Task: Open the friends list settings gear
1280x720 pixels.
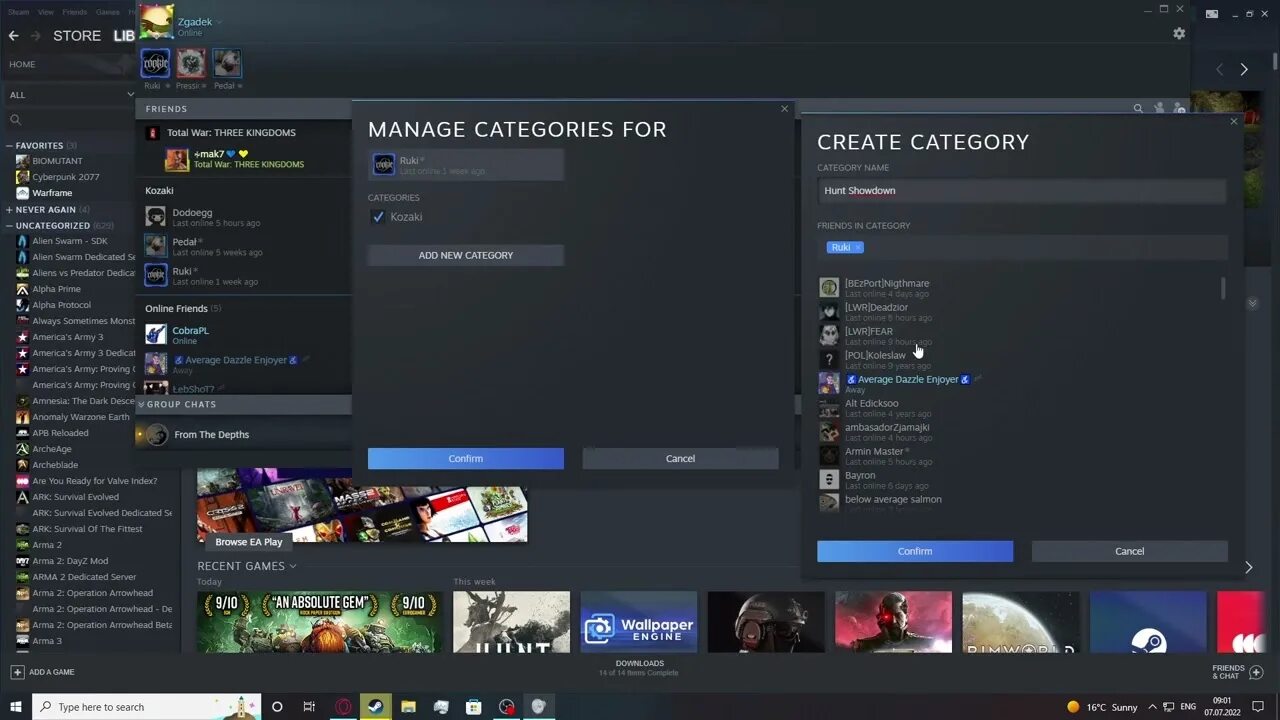Action: pyautogui.click(x=1179, y=33)
